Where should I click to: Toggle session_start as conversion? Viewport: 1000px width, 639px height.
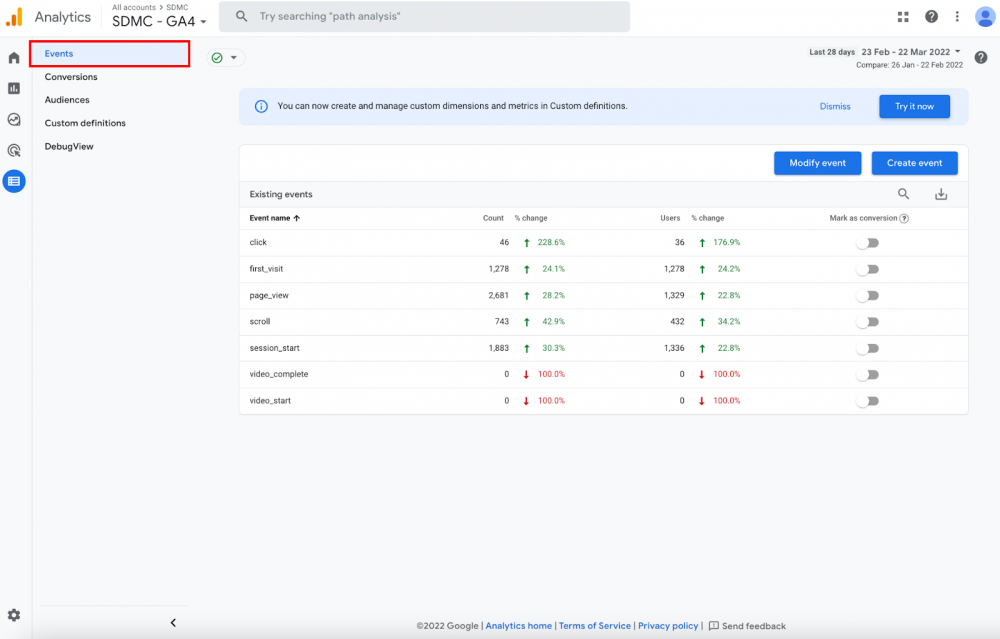tap(868, 348)
